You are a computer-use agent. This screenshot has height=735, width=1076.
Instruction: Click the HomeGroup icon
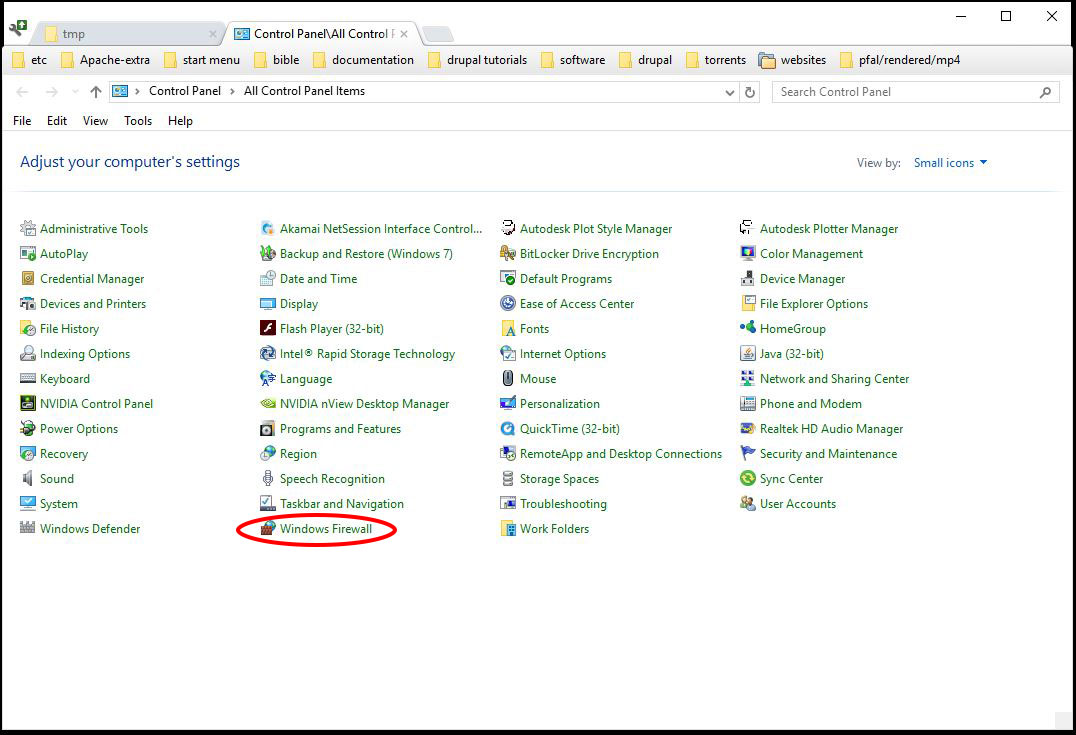coord(747,329)
